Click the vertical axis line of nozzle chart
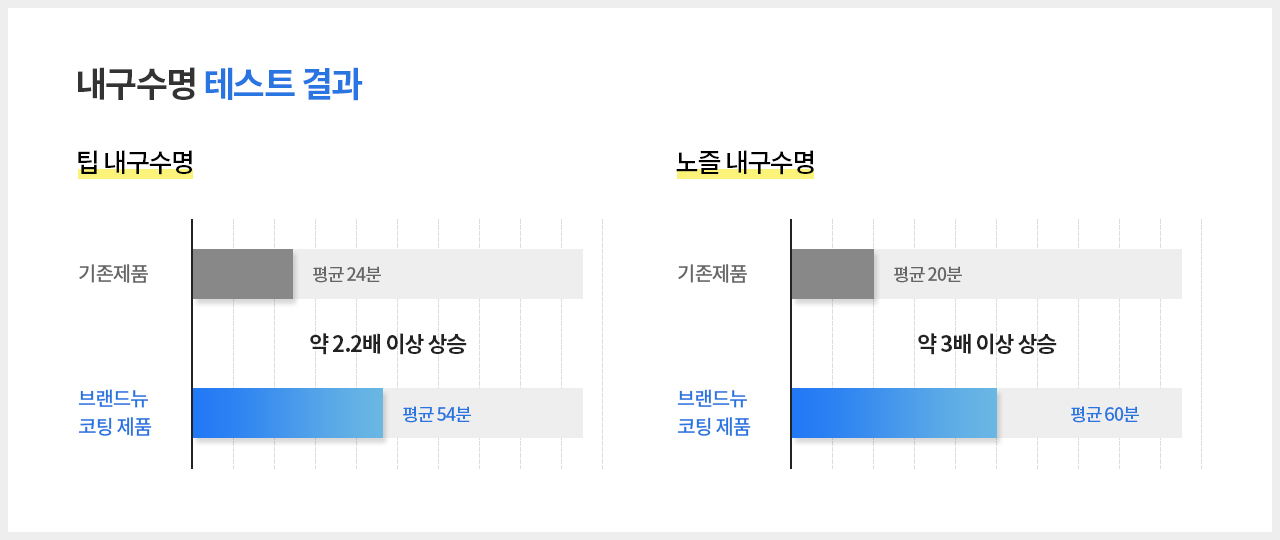This screenshot has height=540, width=1280. 791,344
